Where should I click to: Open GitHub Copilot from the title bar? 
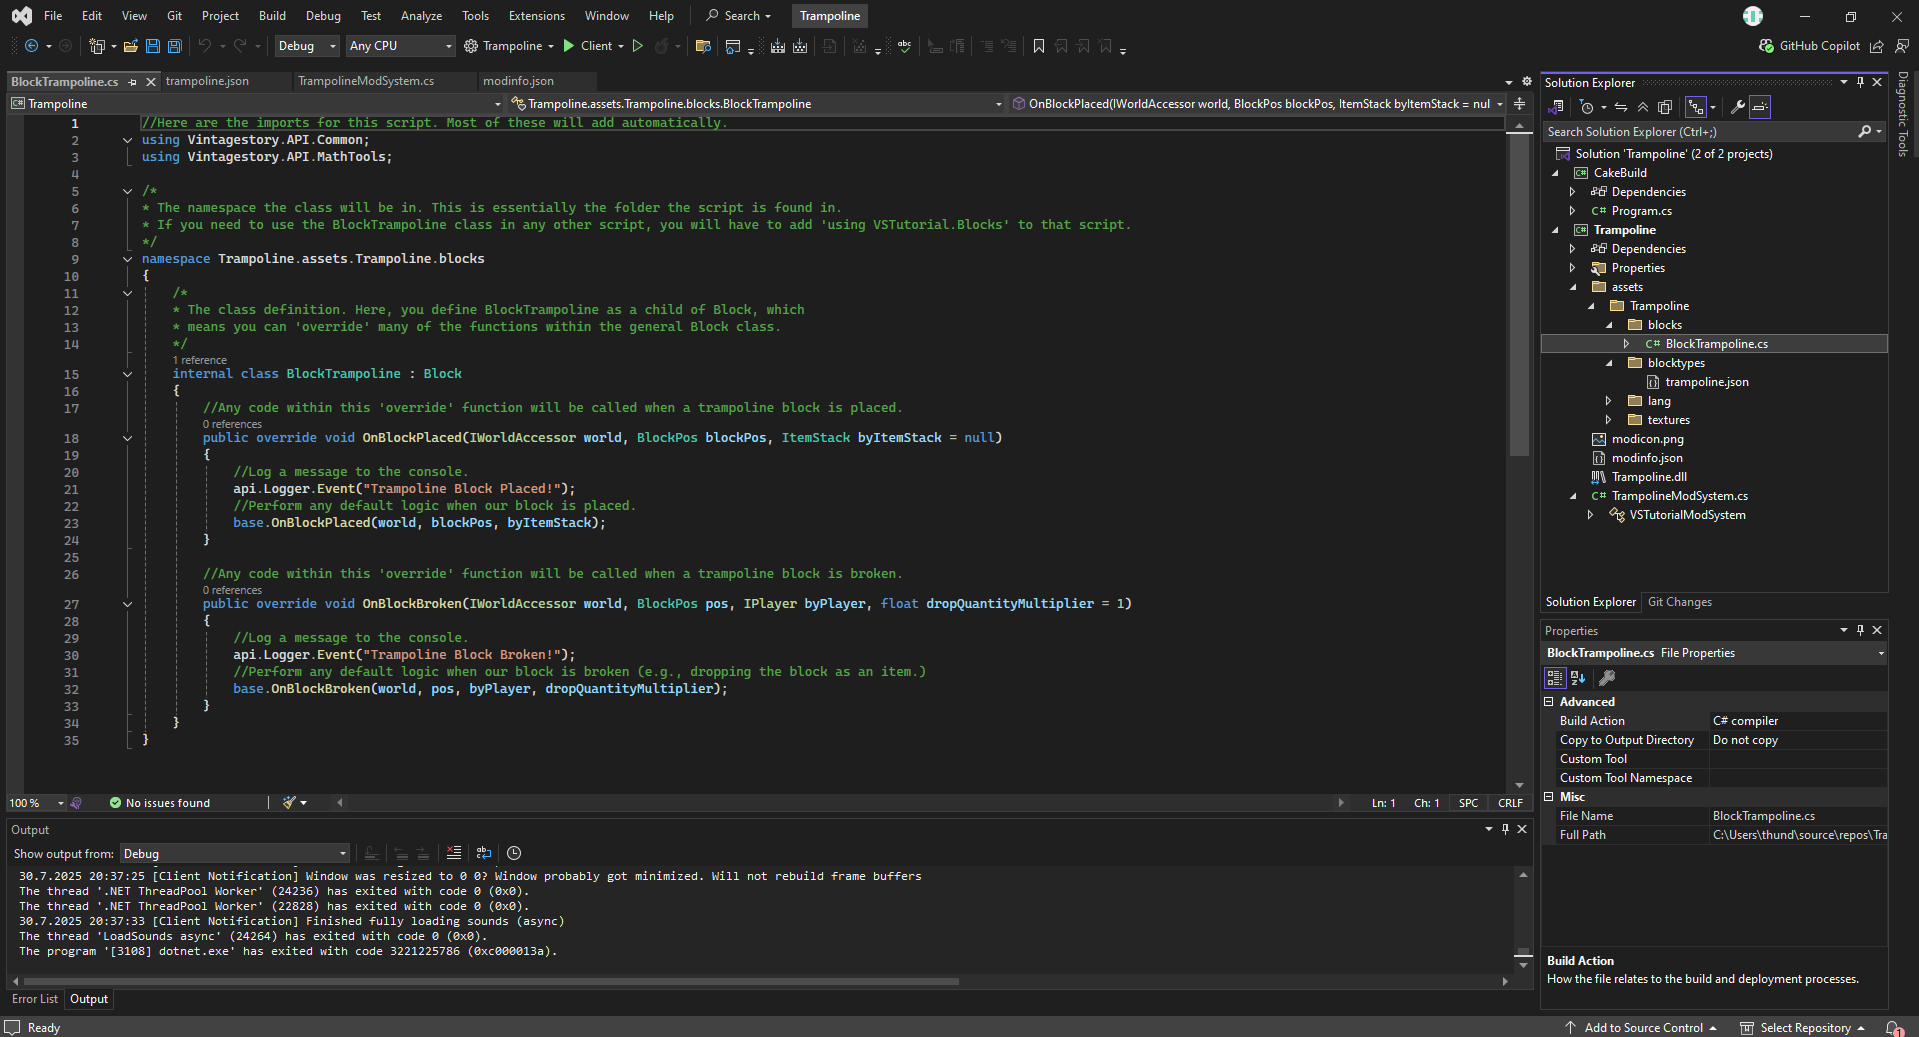click(1809, 46)
